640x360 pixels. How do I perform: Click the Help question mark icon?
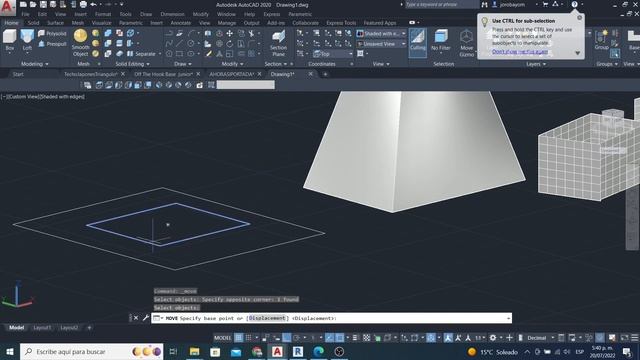coord(574,4)
